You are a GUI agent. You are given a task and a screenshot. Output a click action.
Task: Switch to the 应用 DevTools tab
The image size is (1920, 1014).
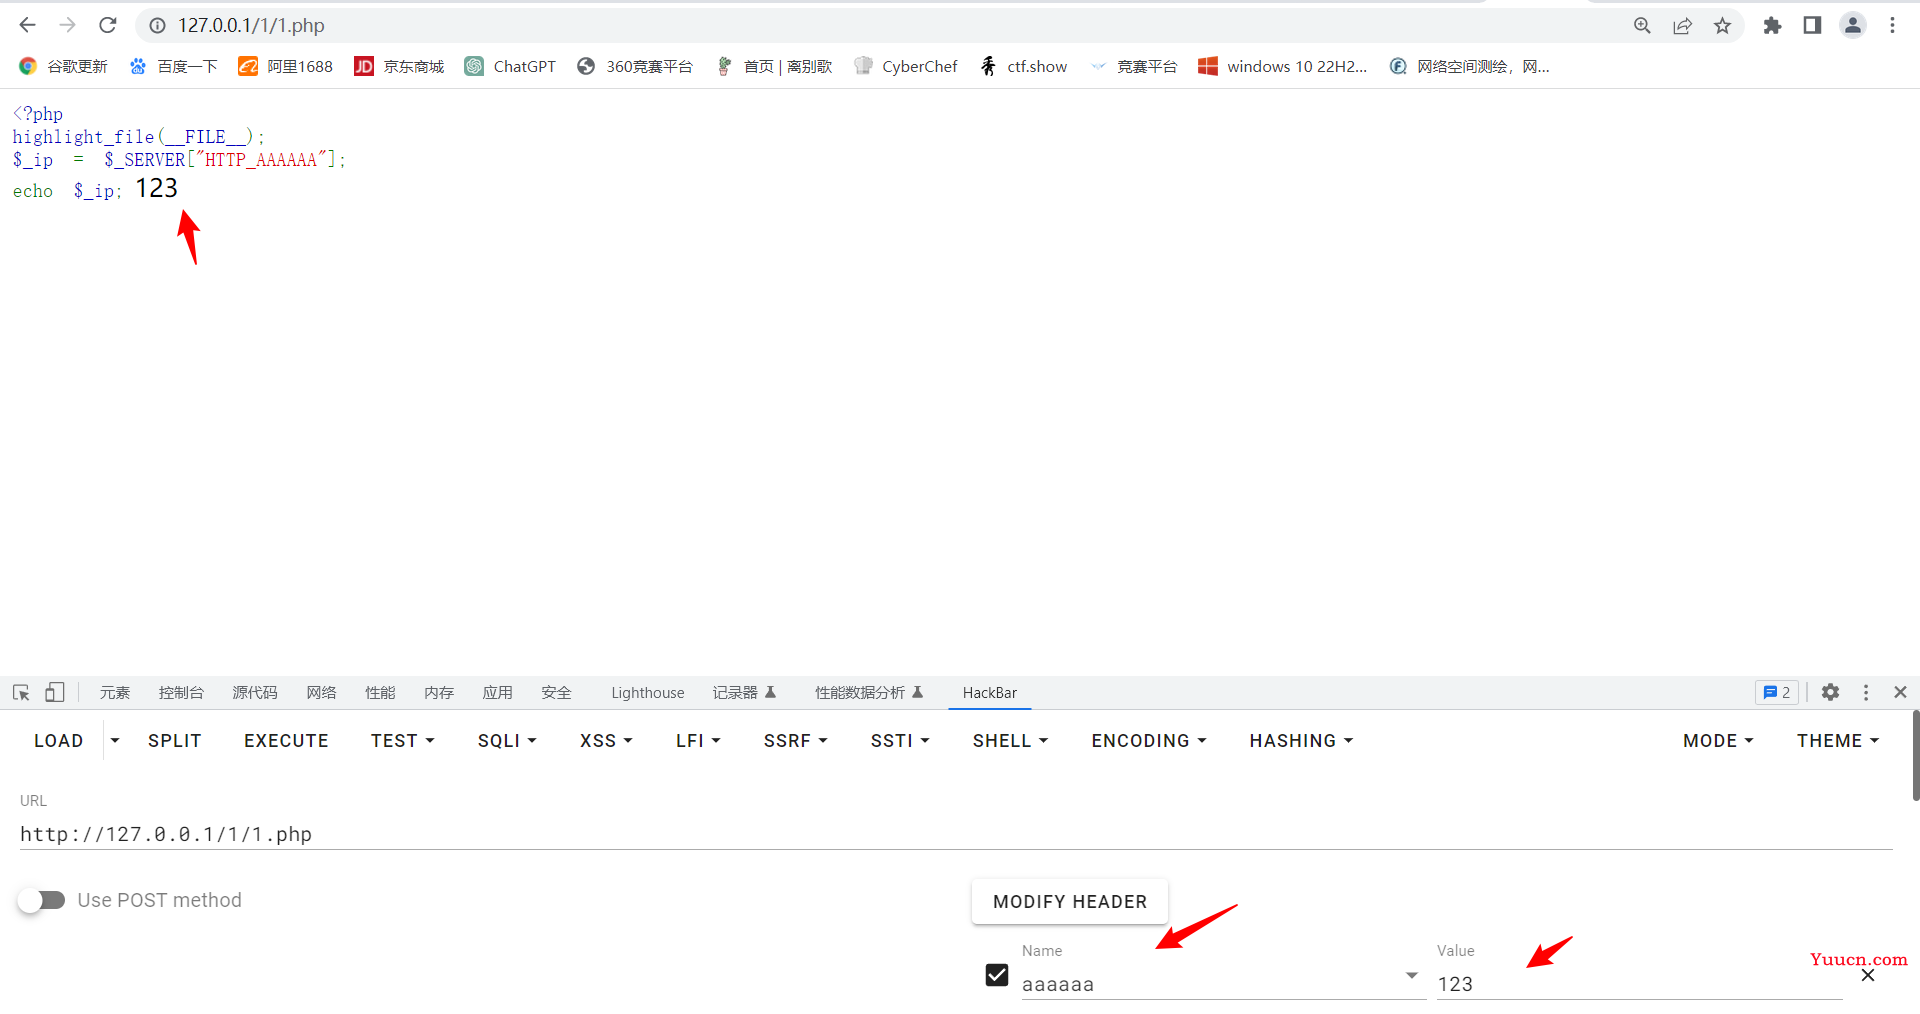point(498,692)
